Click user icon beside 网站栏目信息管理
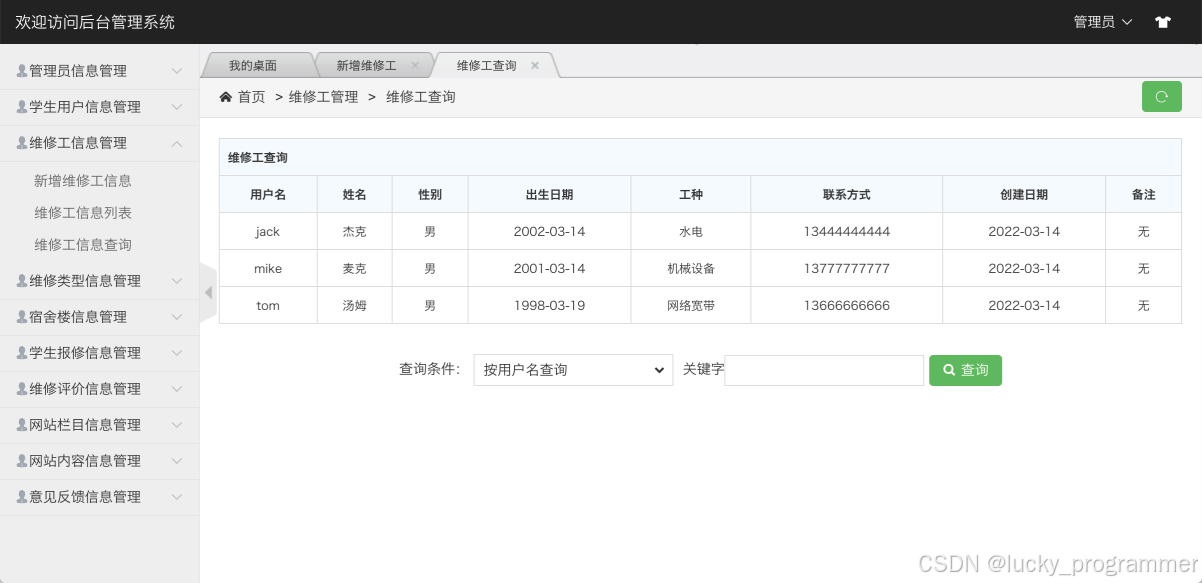The width and height of the screenshot is (1202, 583). tap(22, 425)
